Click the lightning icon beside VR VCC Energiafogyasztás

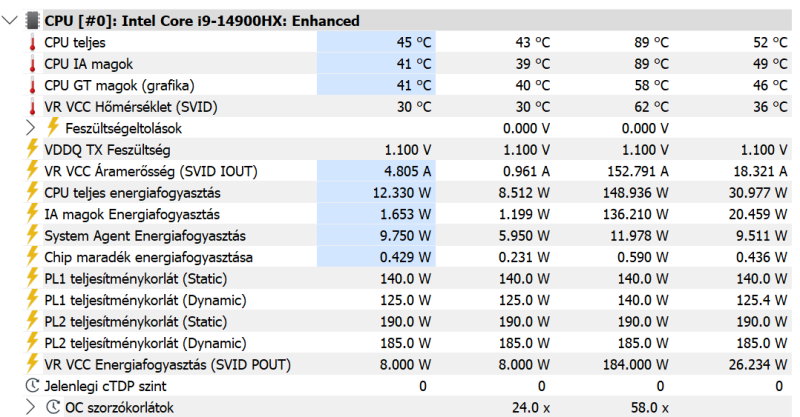32,363
